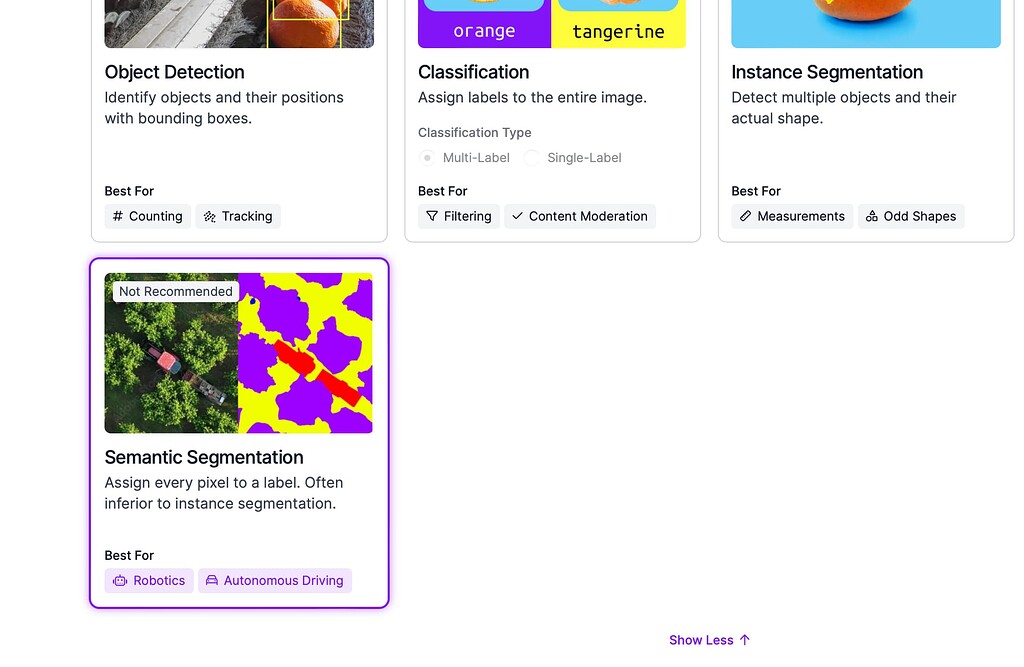Collapse the list via Show Less
1024x667 pixels.
(x=709, y=640)
